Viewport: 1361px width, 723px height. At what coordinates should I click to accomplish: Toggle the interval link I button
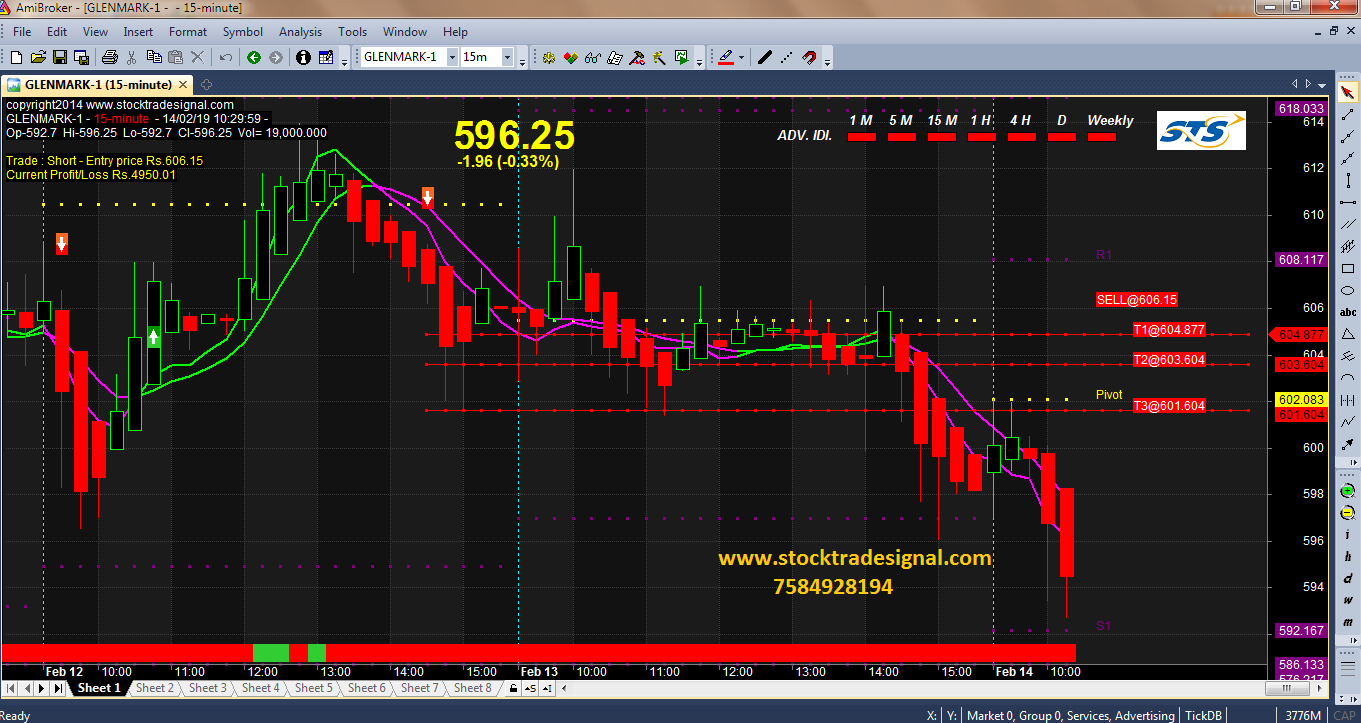click(547, 688)
